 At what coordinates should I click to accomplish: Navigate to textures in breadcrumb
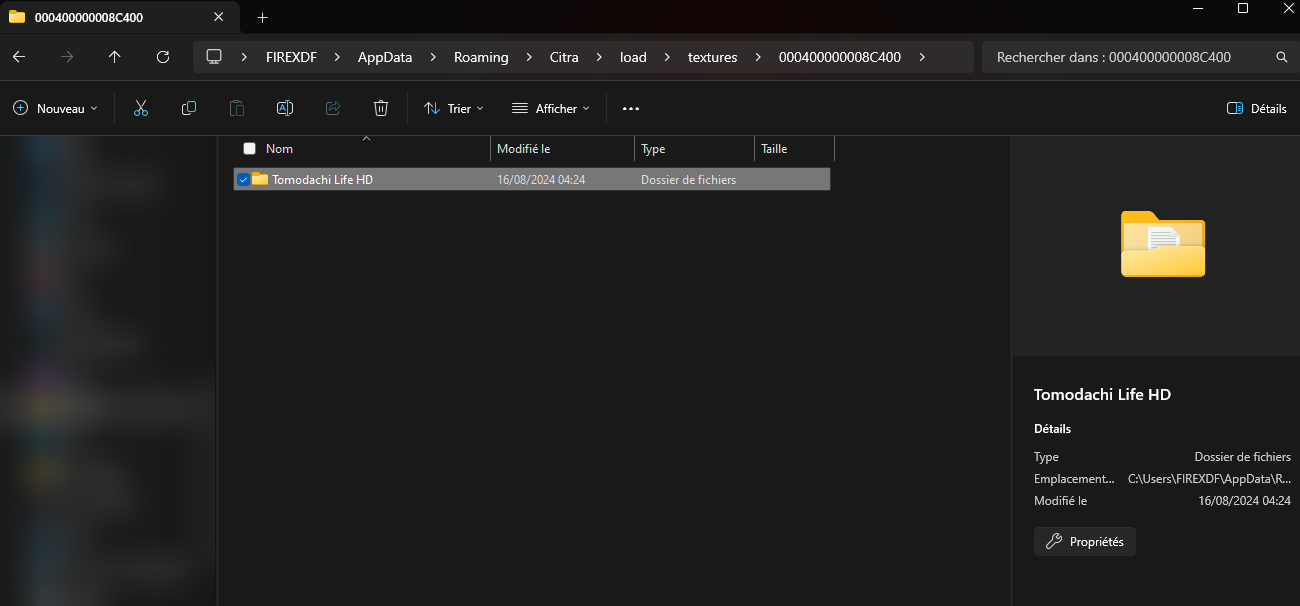713,57
